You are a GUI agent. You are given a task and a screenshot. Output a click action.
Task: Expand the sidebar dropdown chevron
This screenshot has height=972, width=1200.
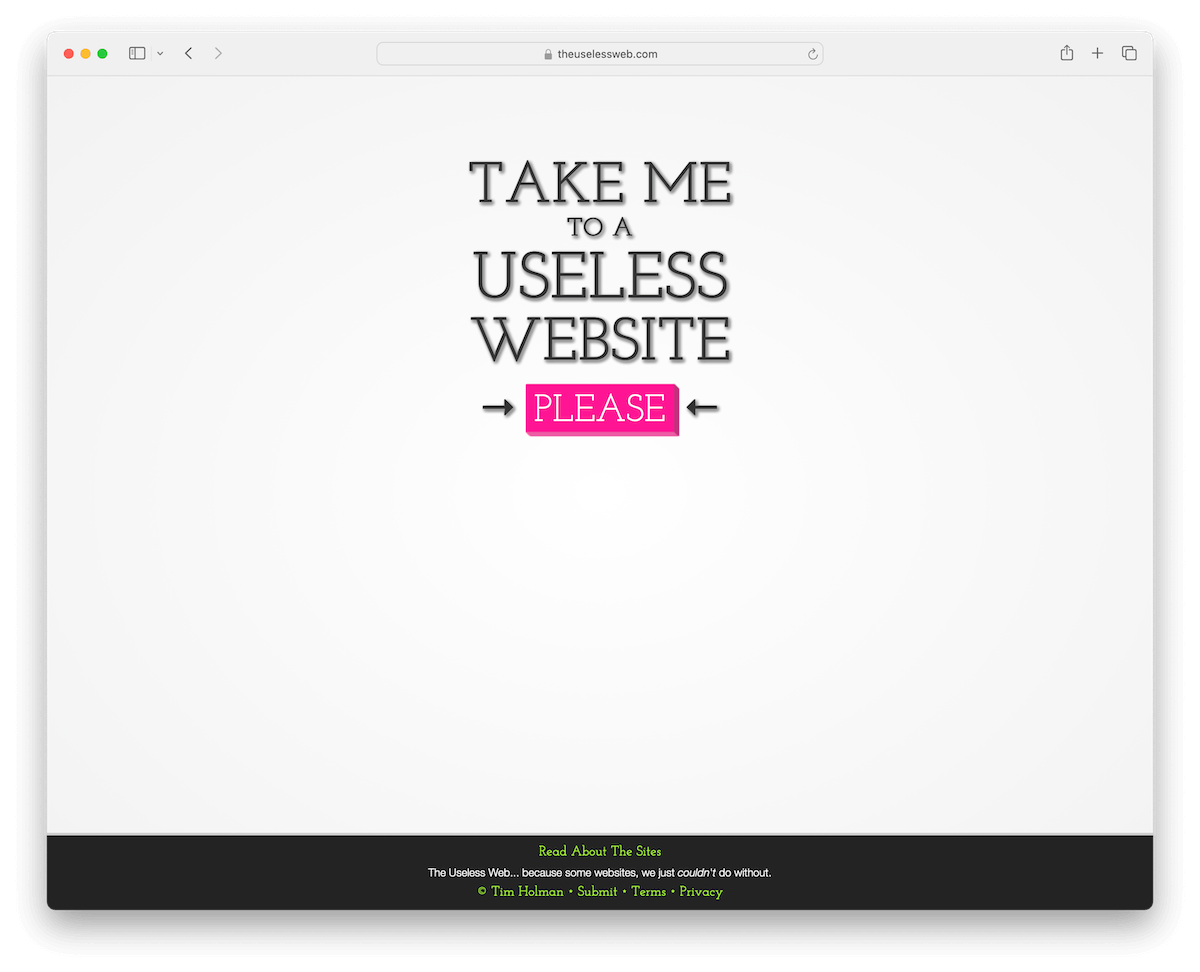click(x=160, y=54)
